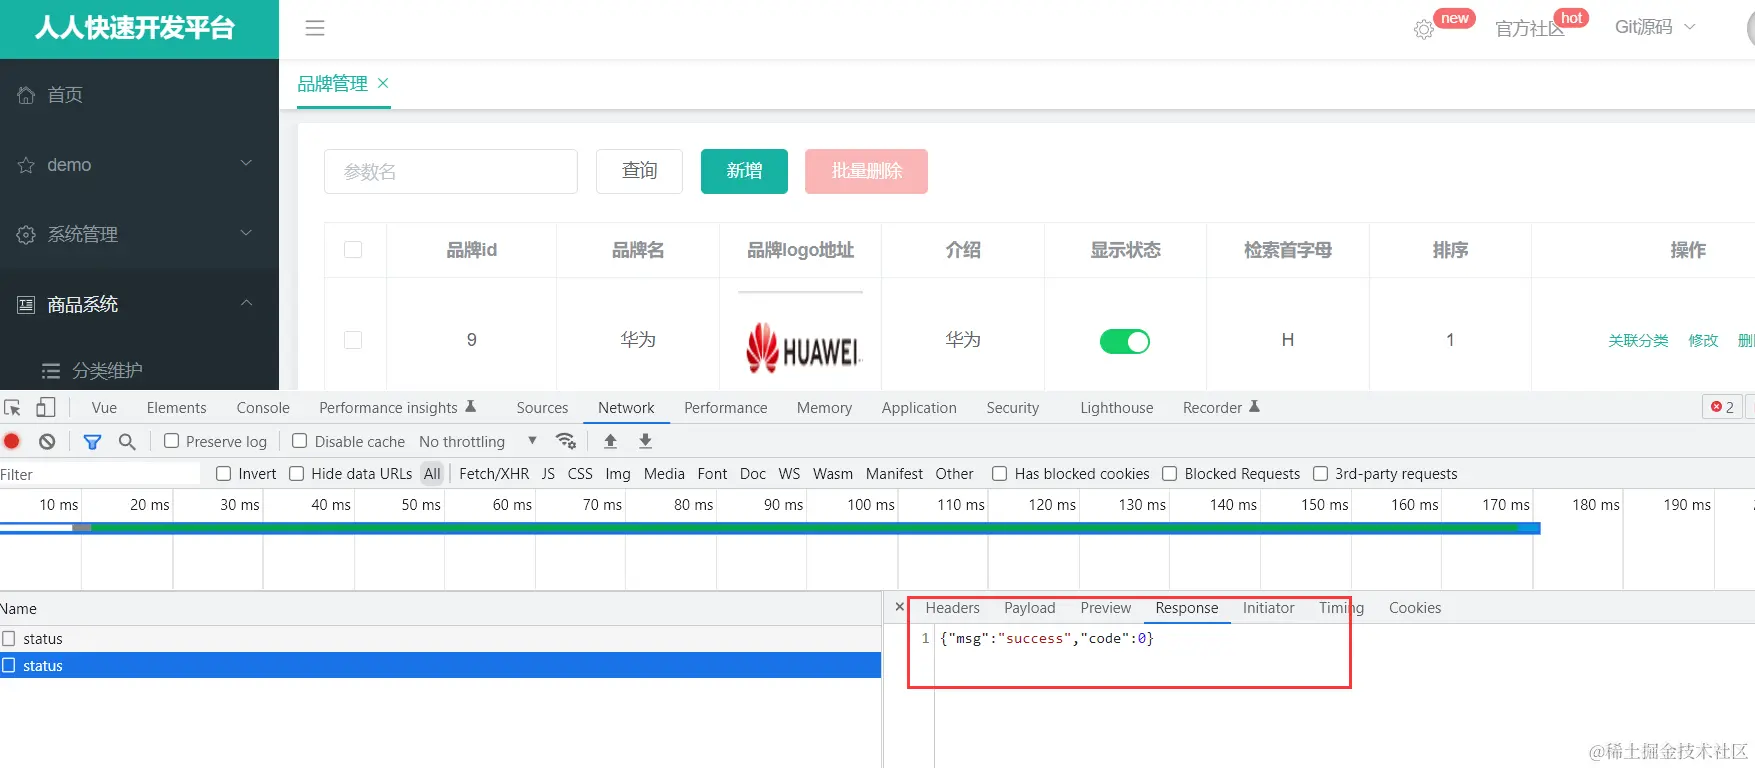Switch to the Elements tab
Image resolution: width=1755 pixels, height=768 pixels.
pos(176,408)
